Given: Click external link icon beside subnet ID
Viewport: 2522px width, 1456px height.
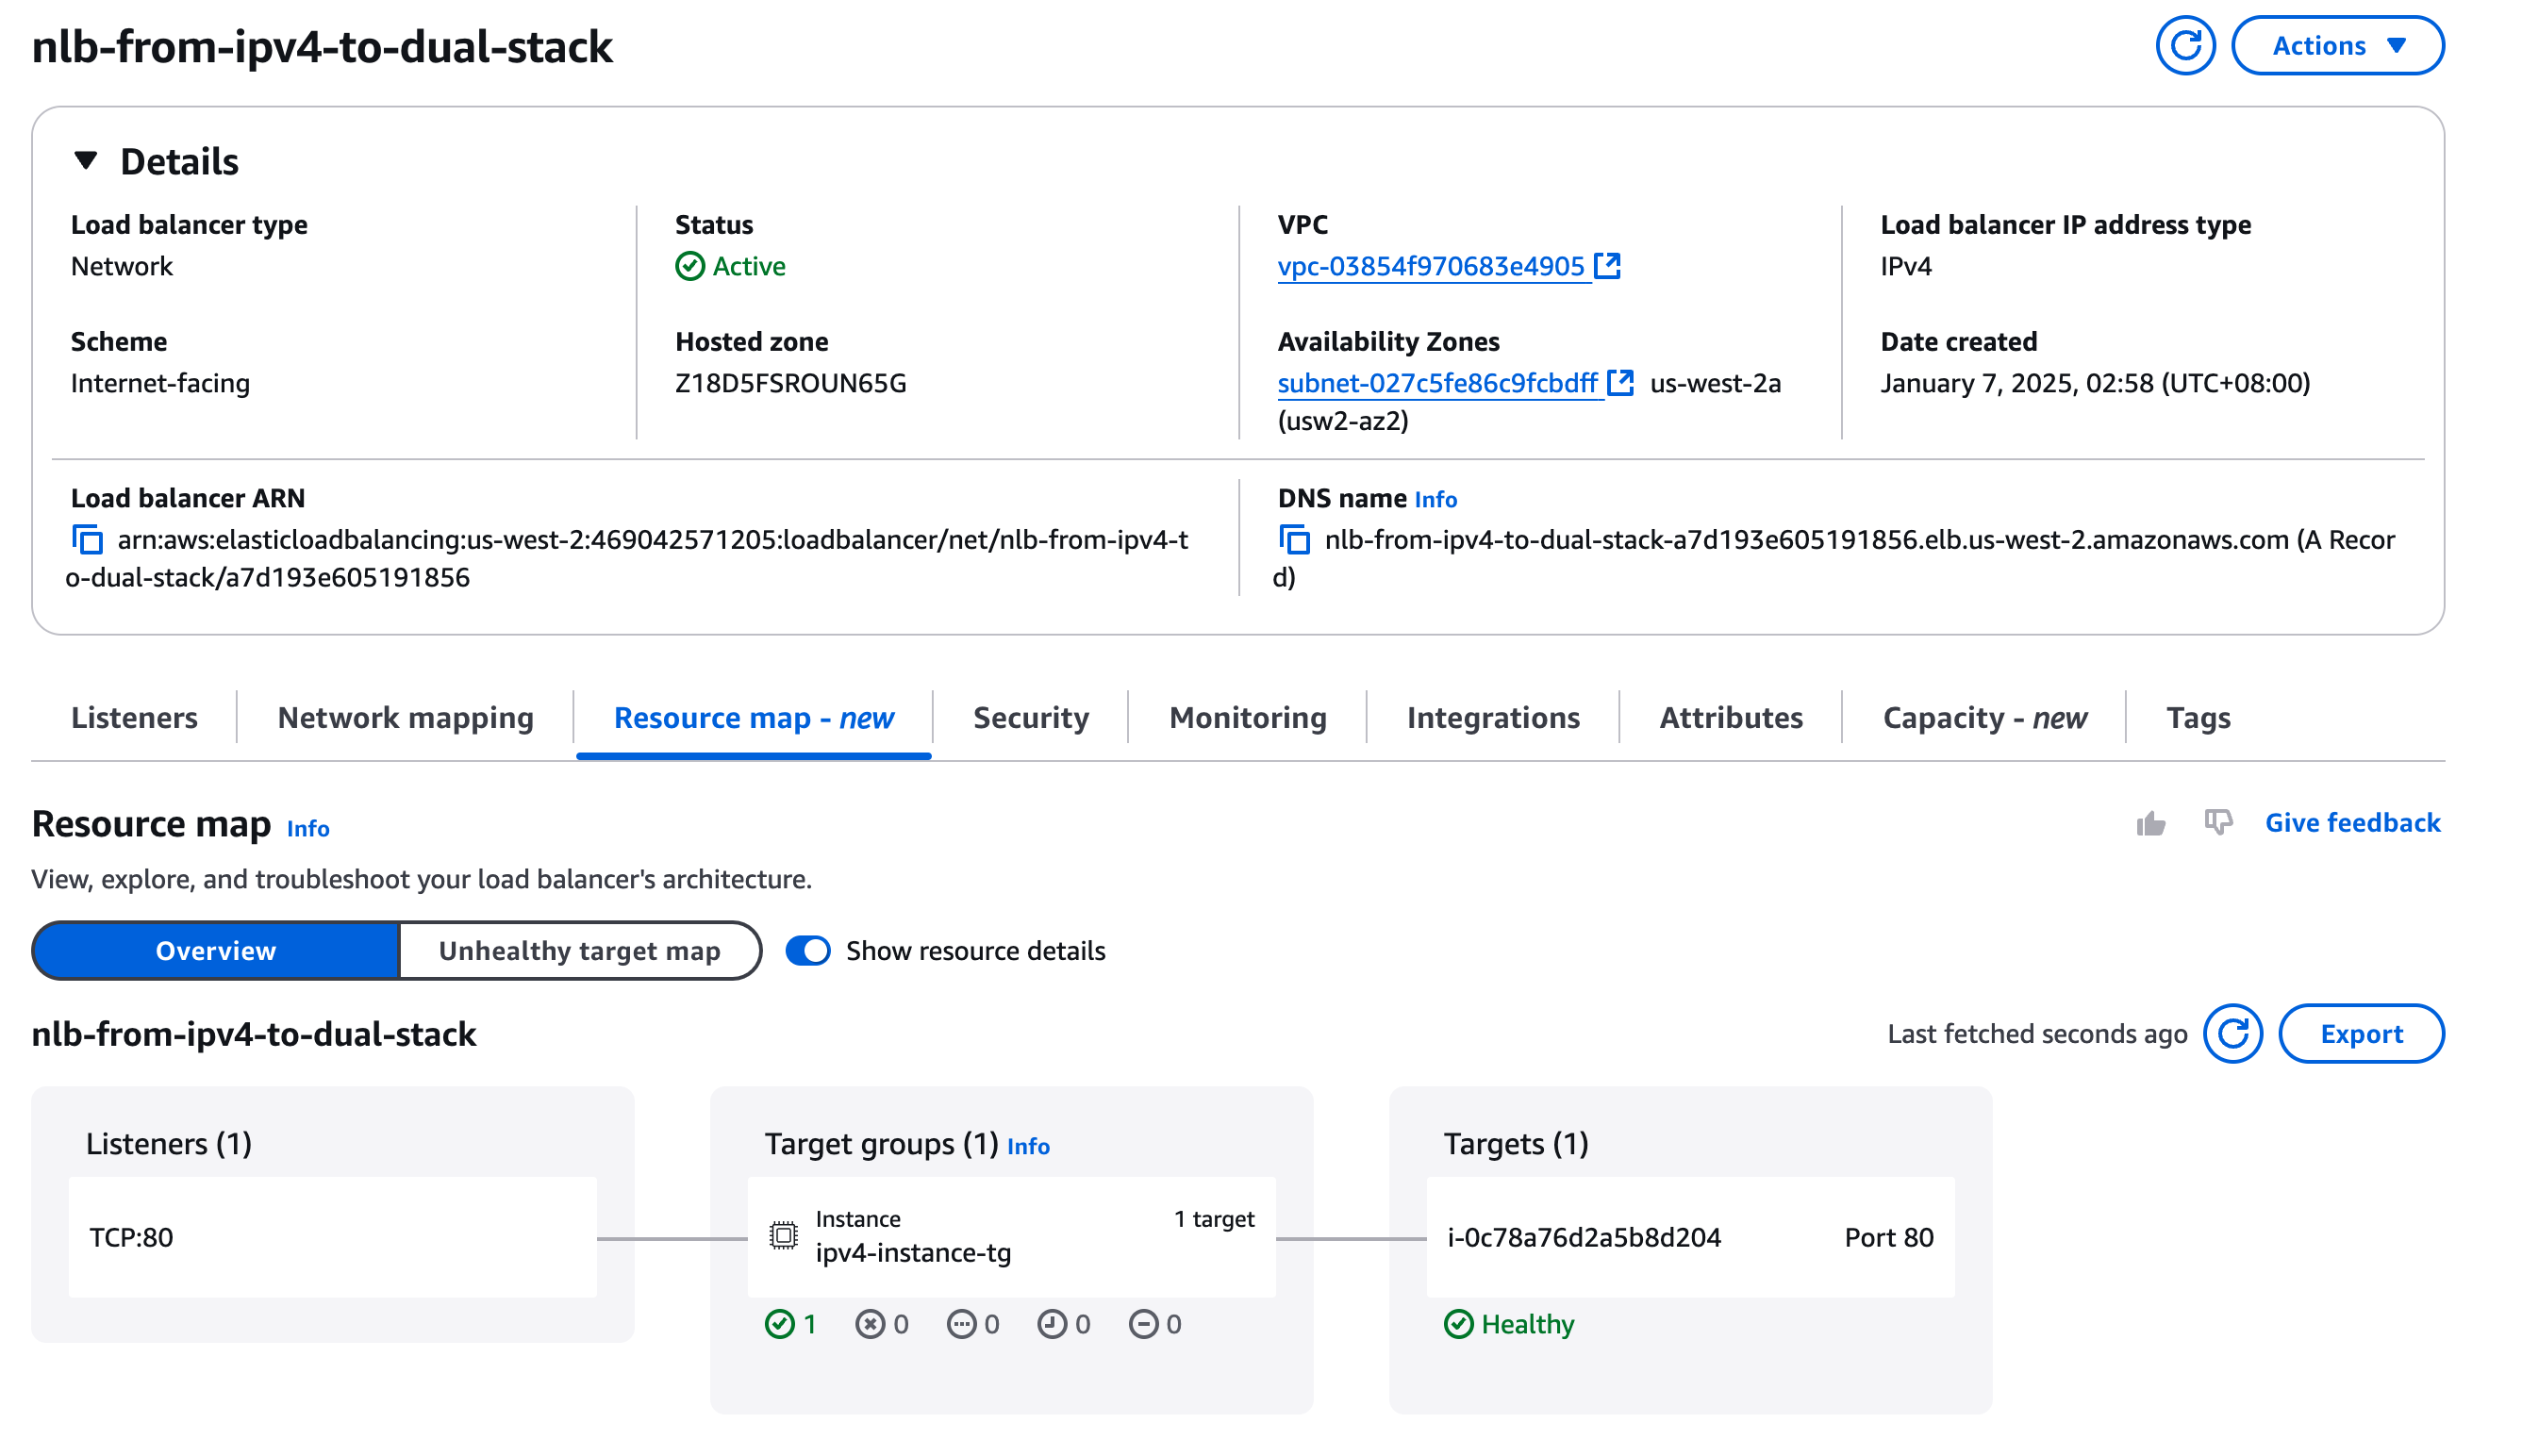Looking at the screenshot, I should (1620, 383).
